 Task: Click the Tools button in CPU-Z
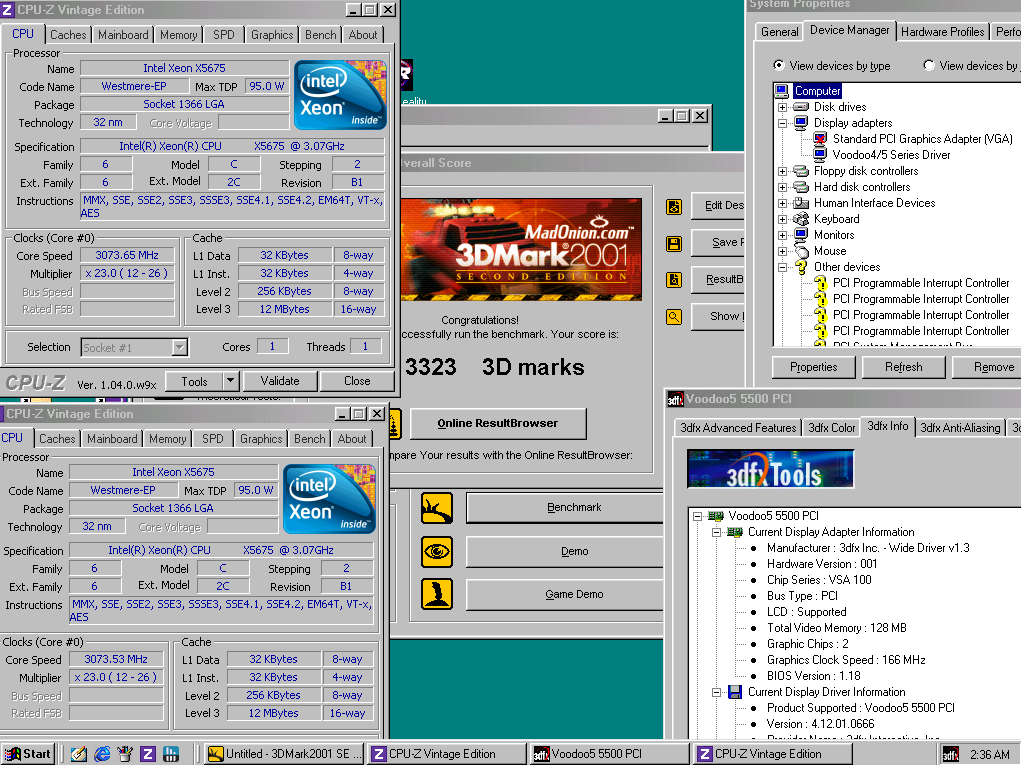(194, 382)
